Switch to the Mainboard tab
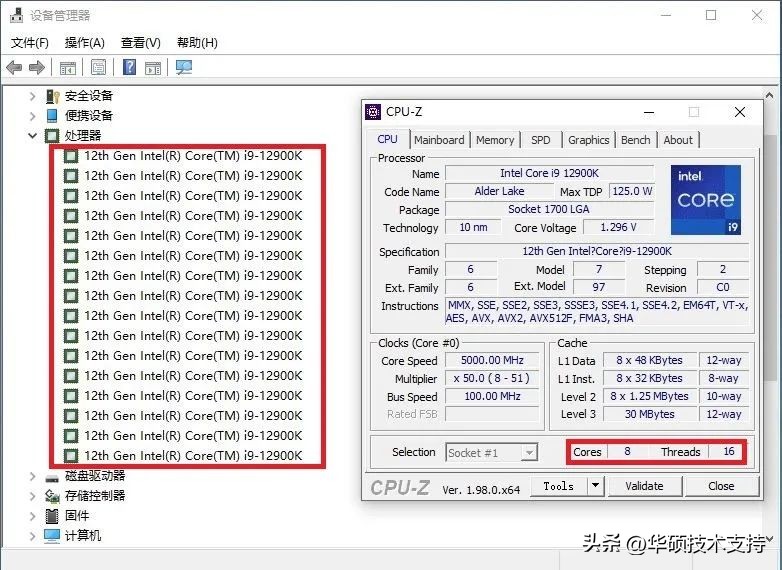The height and width of the screenshot is (570, 782). (x=439, y=140)
